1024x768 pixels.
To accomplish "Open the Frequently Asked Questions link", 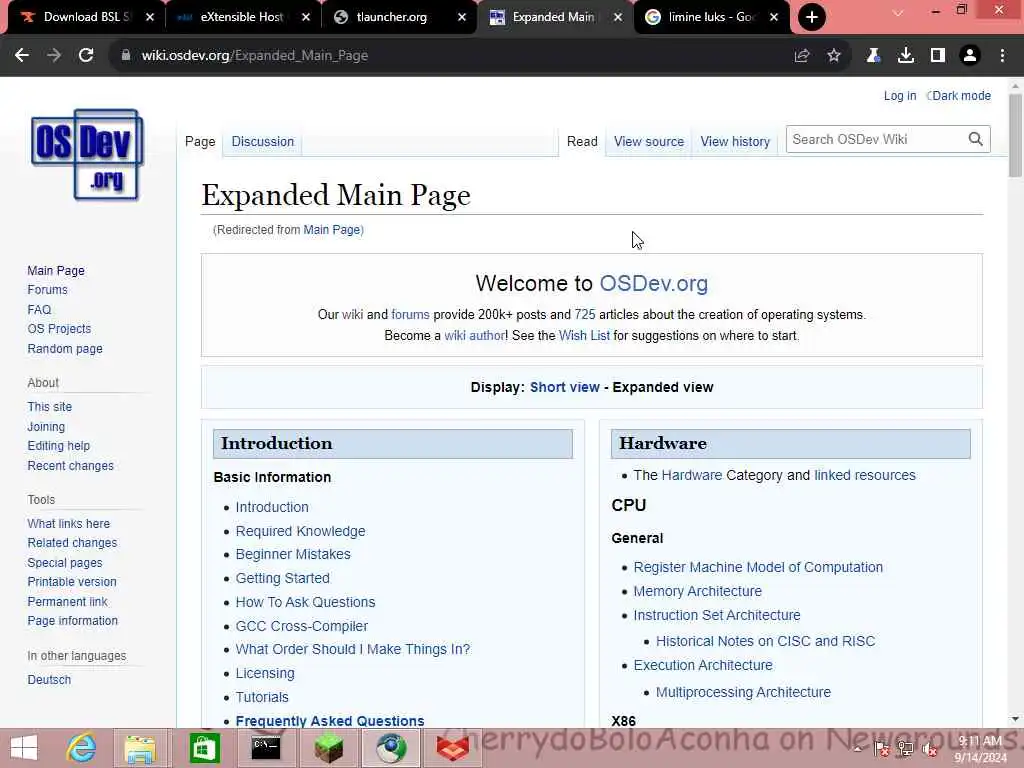I will point(330,721).
